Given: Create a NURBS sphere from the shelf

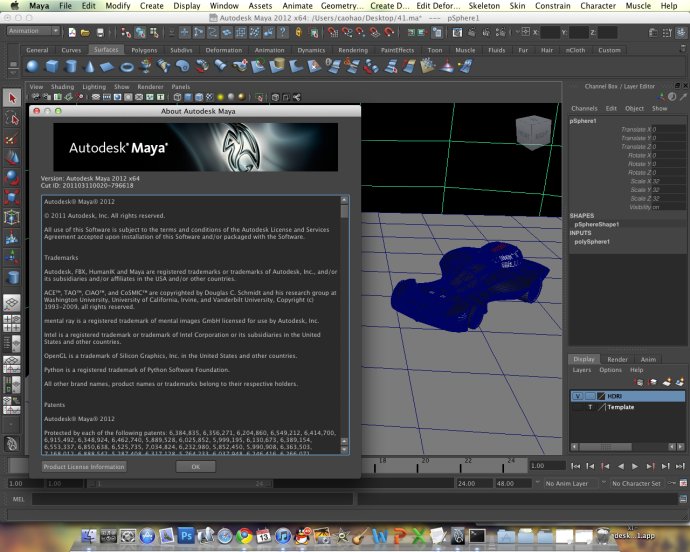Looking at the screenshot, I should click(33, 66).
